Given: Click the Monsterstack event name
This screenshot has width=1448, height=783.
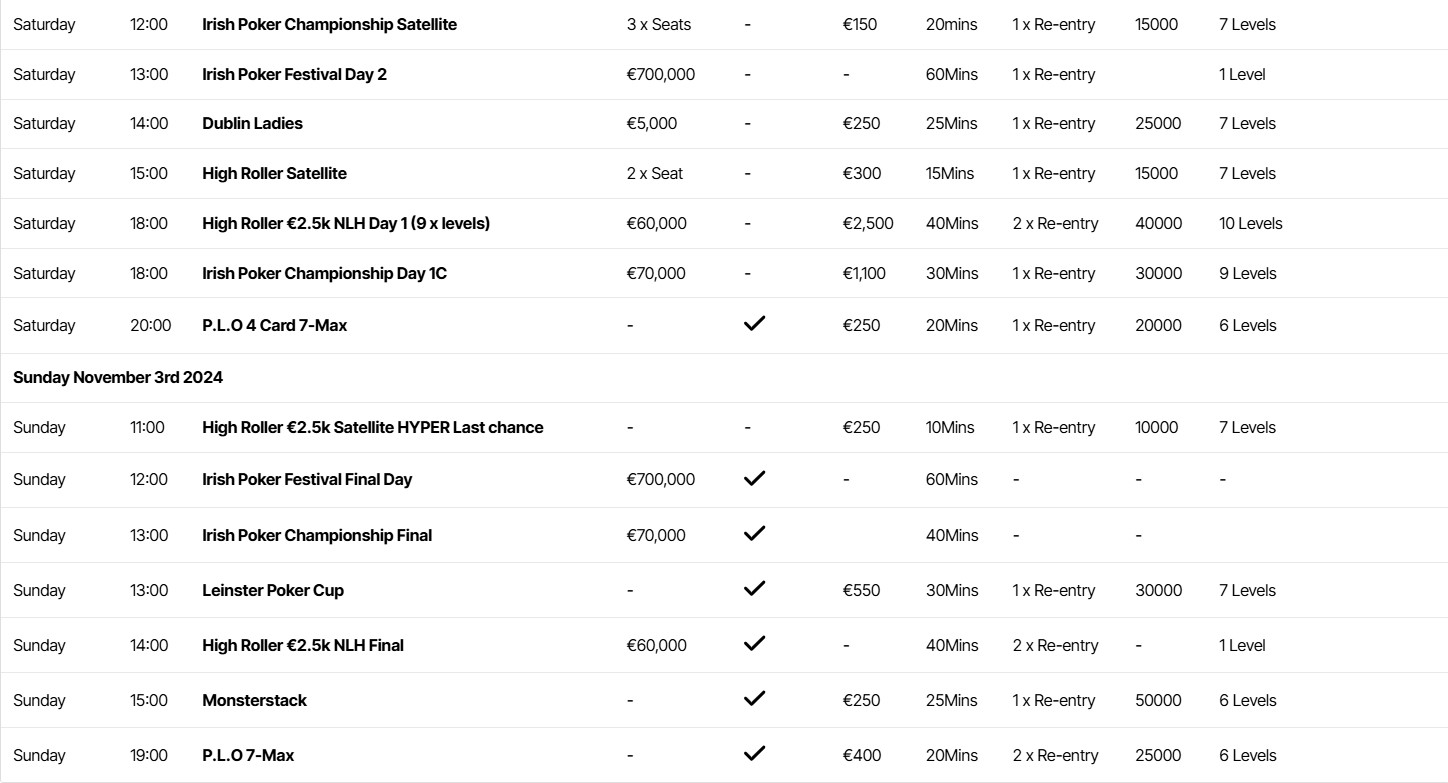Looking at the screenshot, I should point(254,700).
